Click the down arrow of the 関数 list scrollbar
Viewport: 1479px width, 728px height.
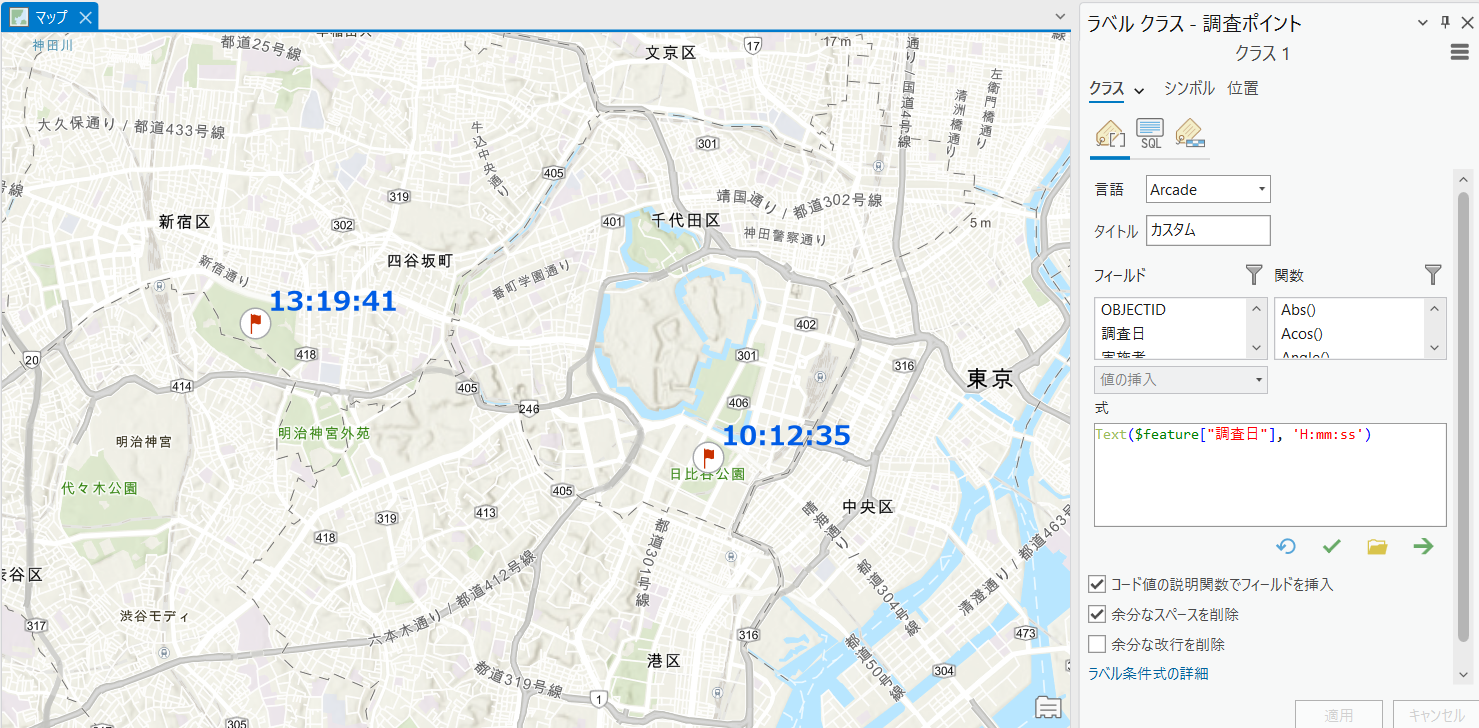[1437, 348]
